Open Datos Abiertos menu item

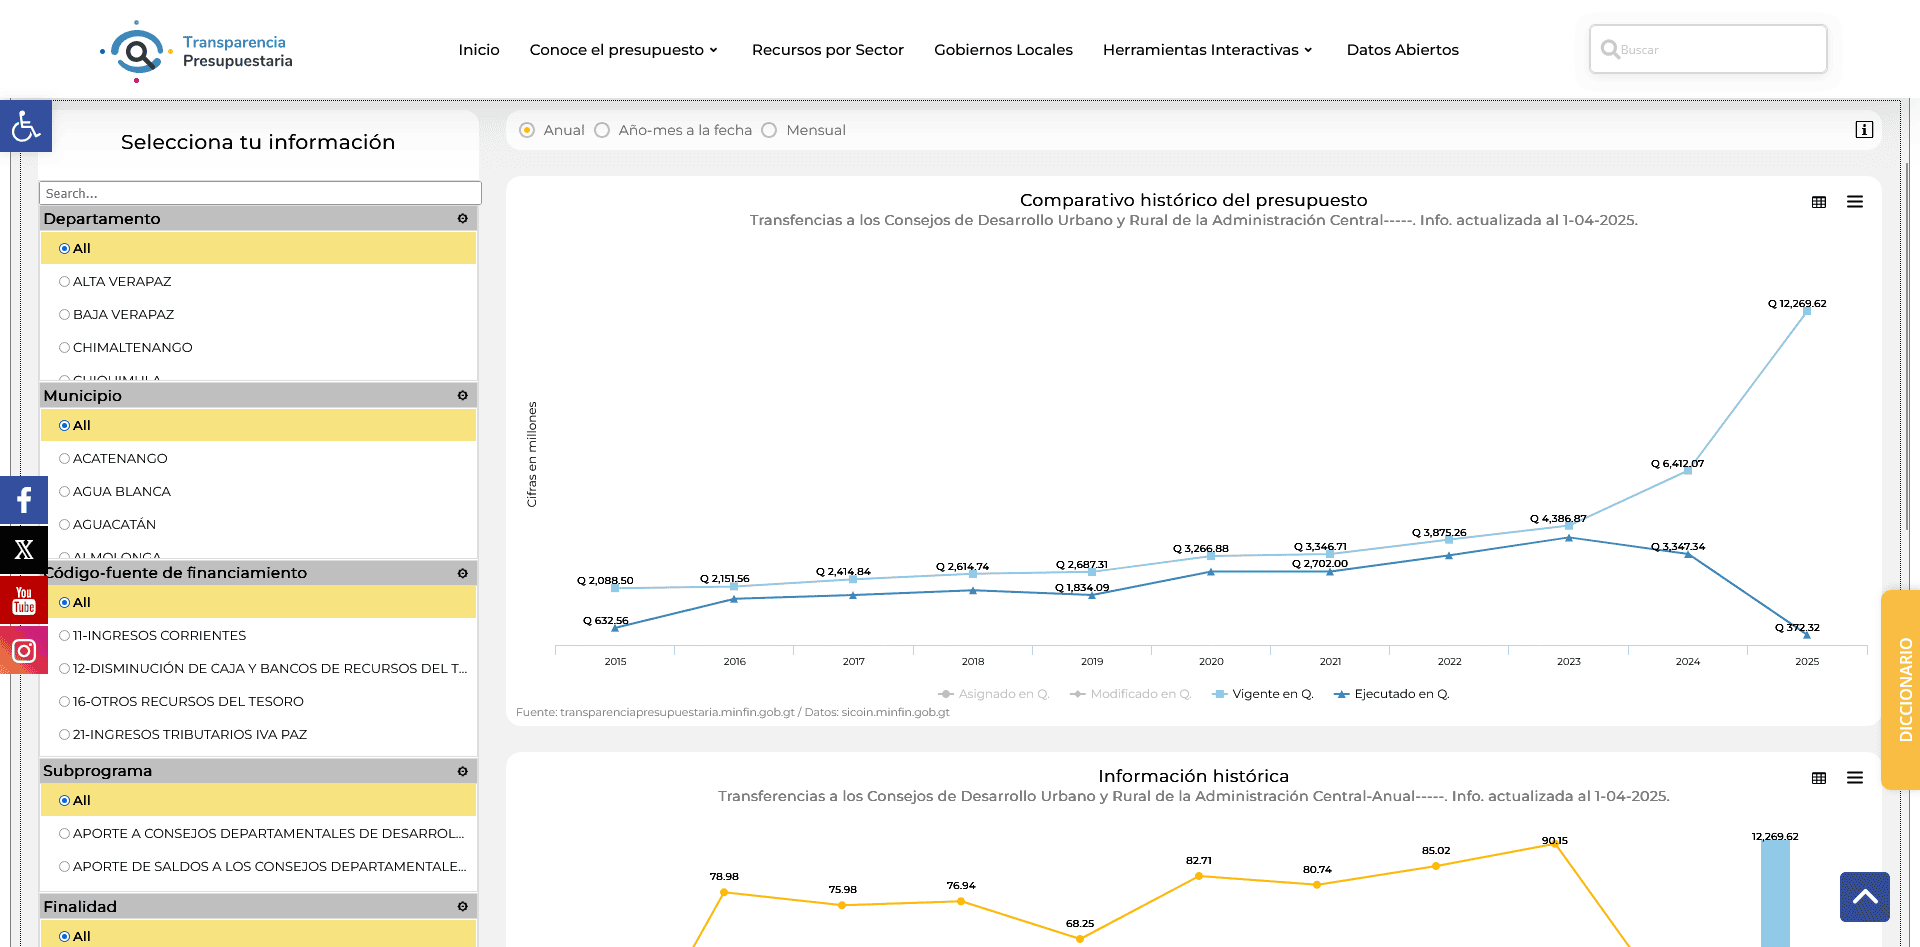point(1402,50)
